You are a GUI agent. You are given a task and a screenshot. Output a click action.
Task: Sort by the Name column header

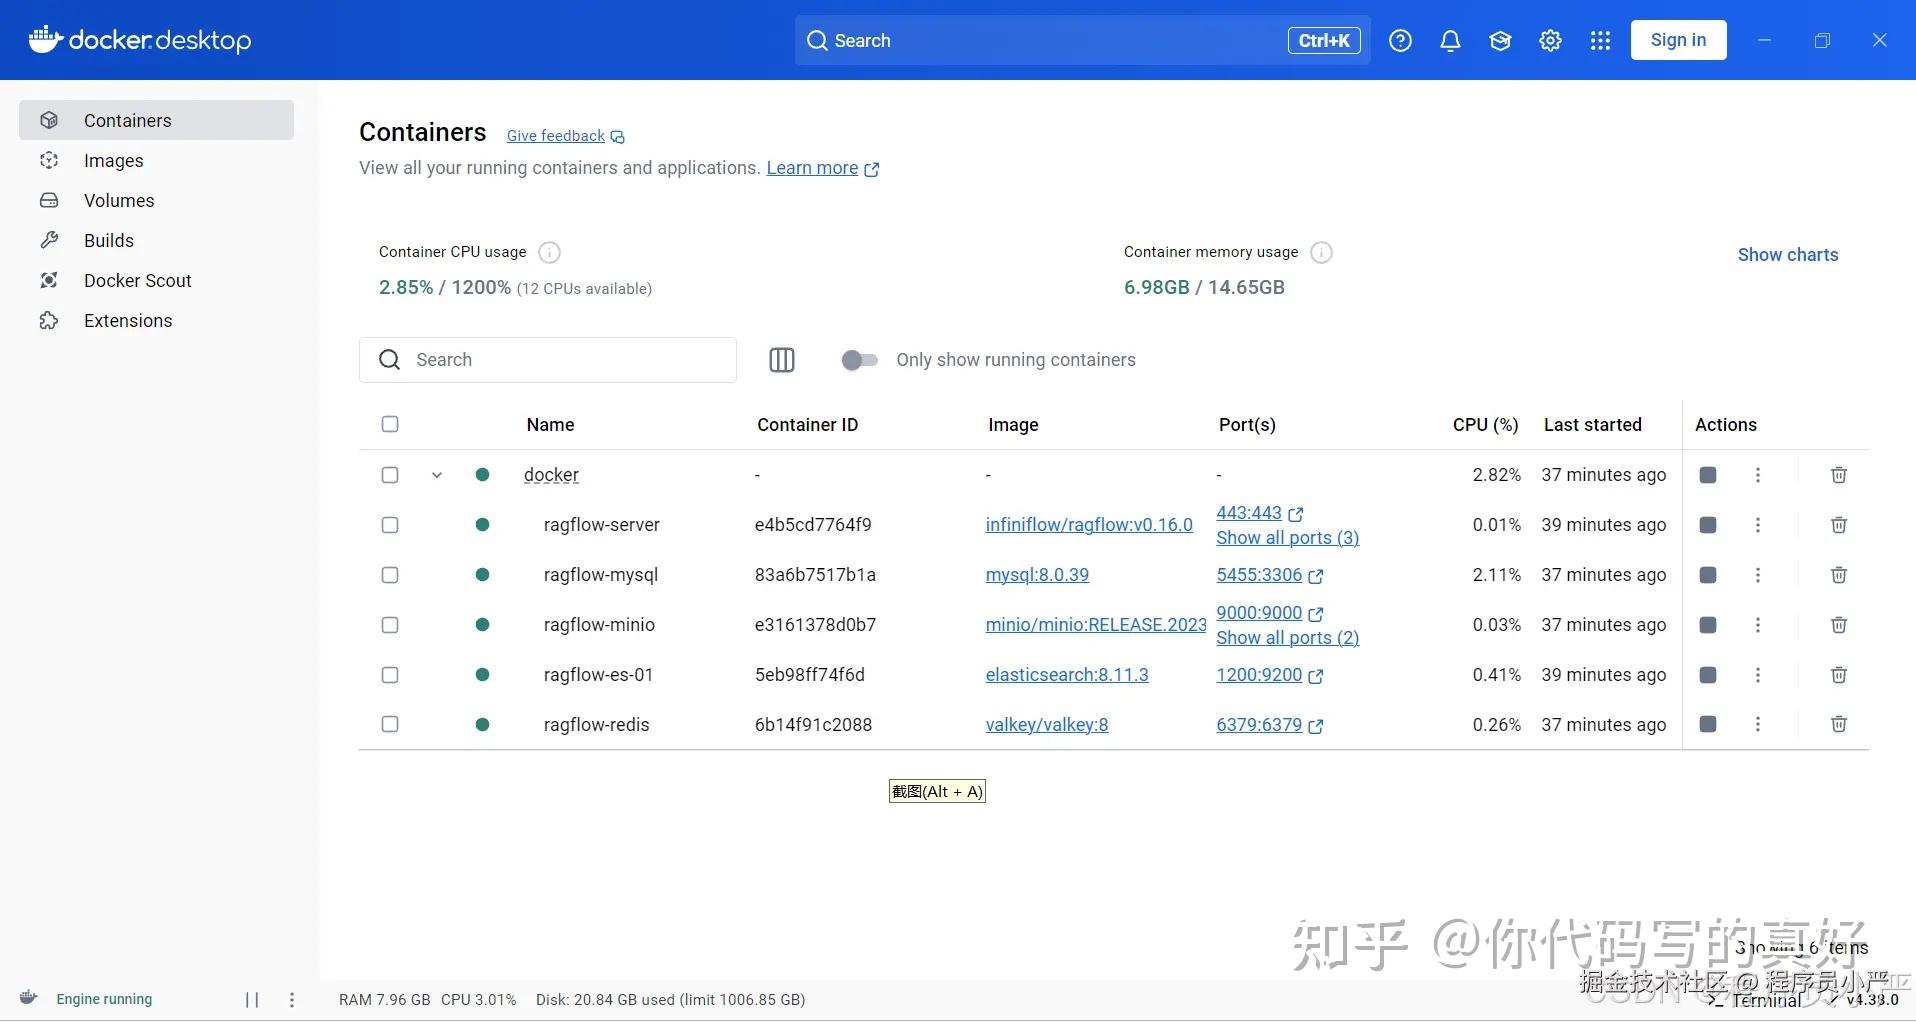[550, 424]
